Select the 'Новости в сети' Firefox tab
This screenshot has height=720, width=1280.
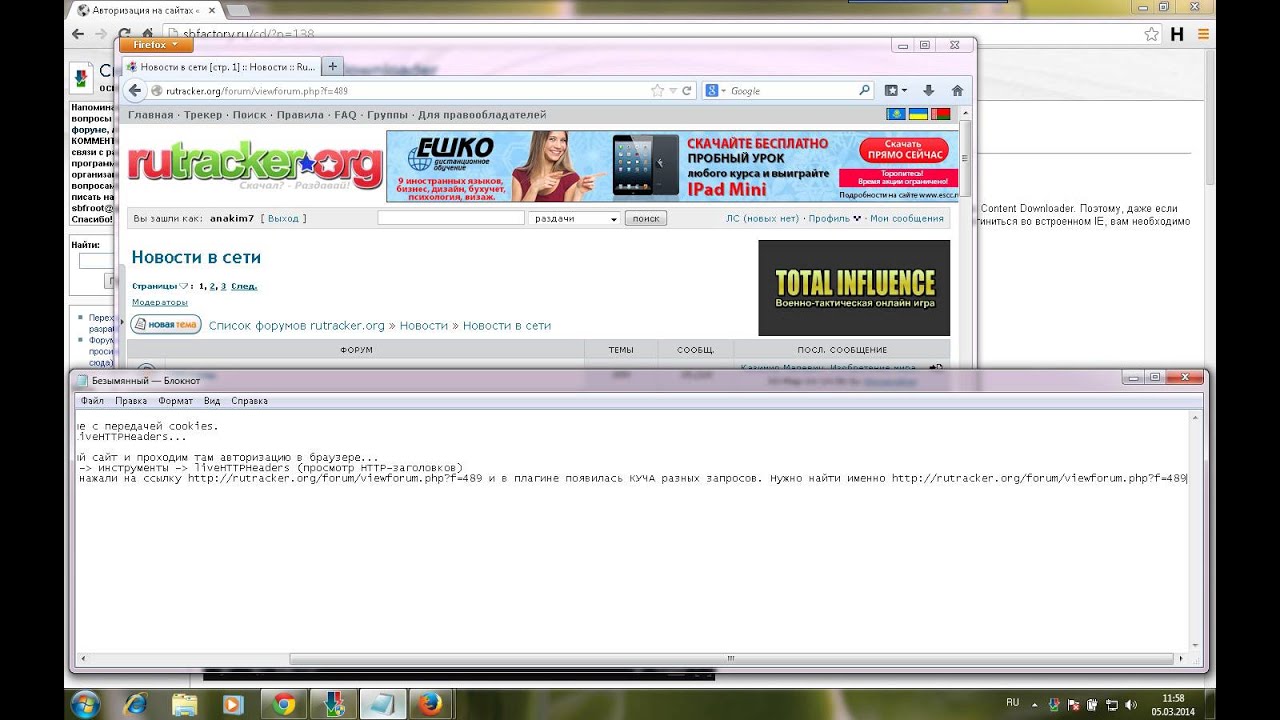pos(220,66)
